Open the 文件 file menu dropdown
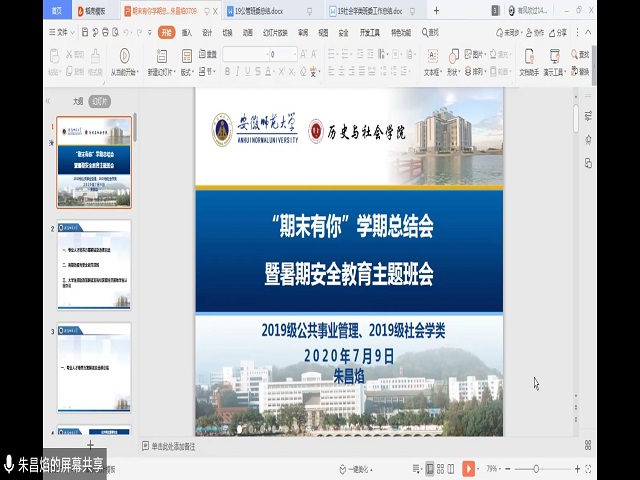Screen dimensions: 640x480 62,32
